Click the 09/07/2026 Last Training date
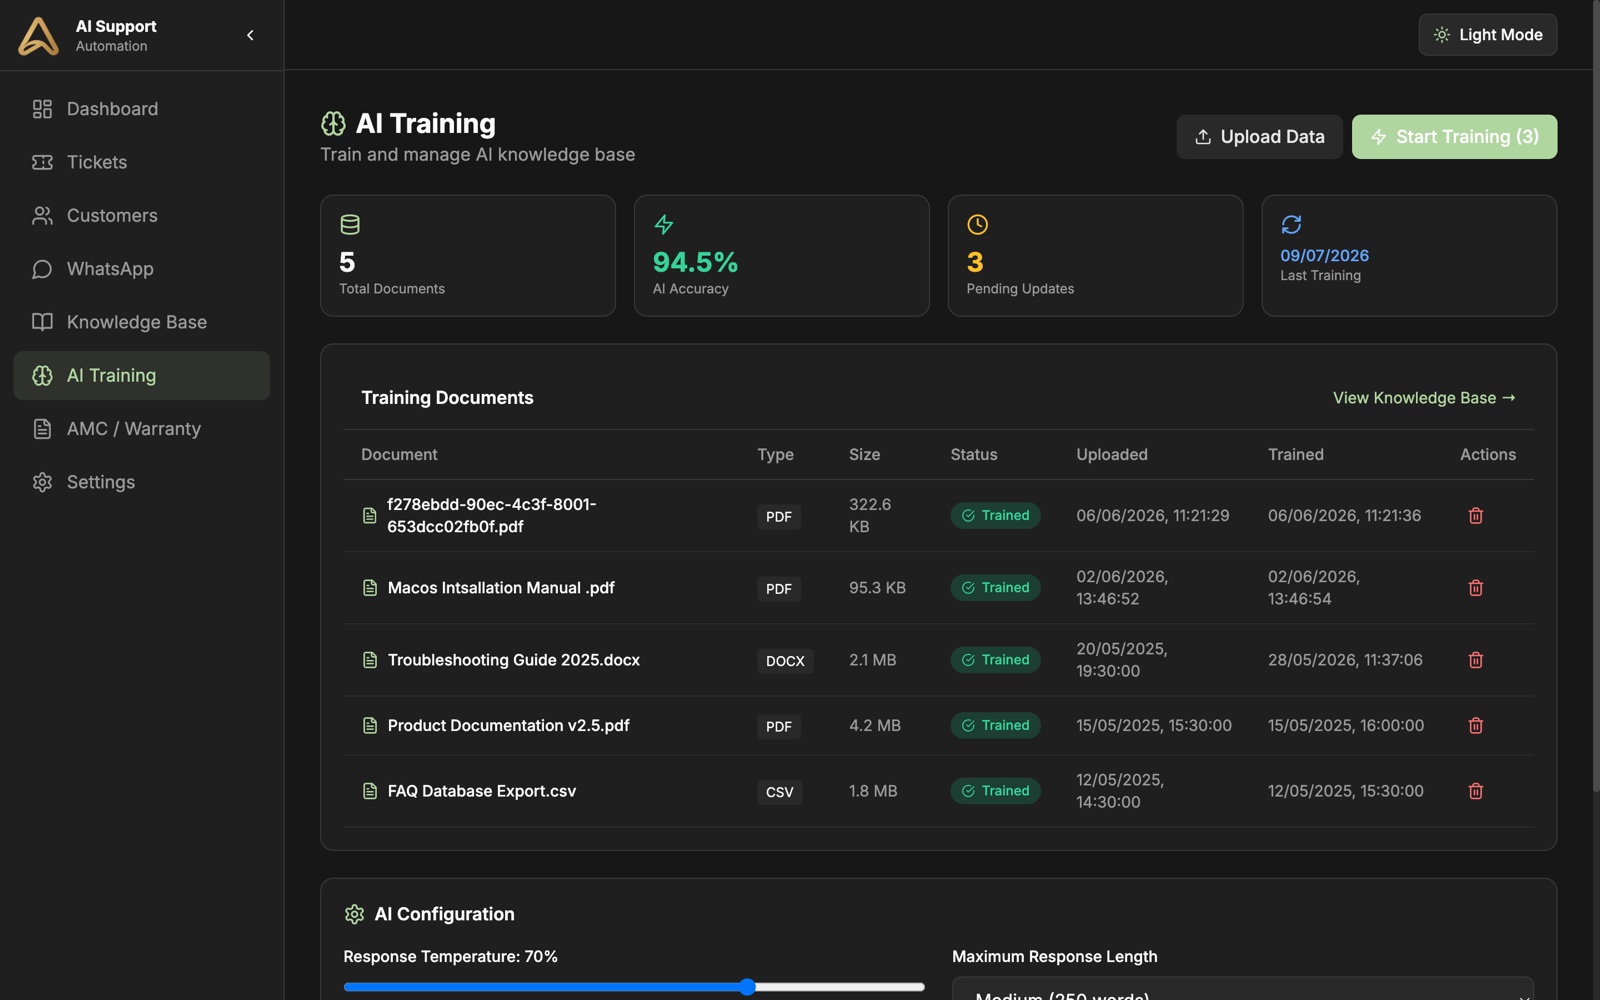Viewport: 1600px width, 1000px height. click(x=1324, y=256)
